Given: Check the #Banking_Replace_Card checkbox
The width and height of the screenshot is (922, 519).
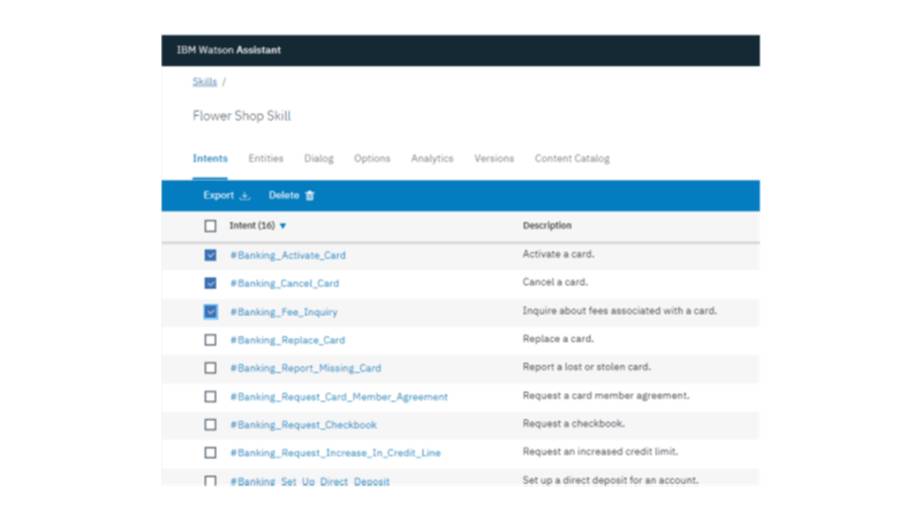Looking at the screenshot, I should [x=210, y=340].
